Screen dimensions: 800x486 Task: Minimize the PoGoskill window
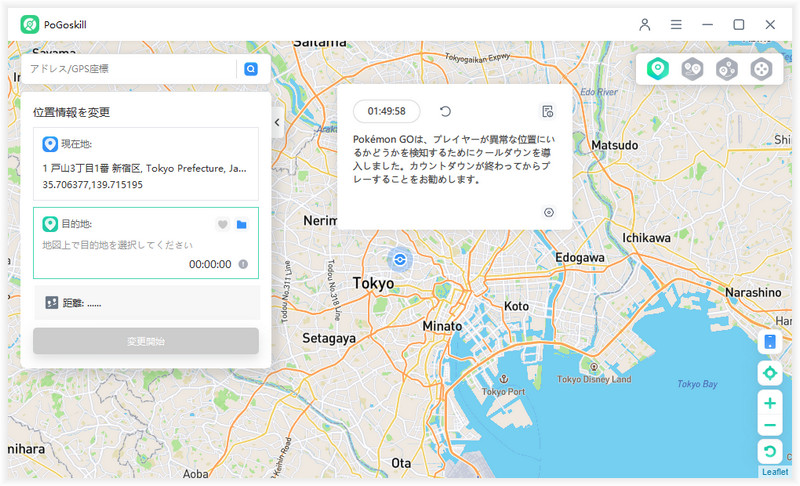coord(707,24)
